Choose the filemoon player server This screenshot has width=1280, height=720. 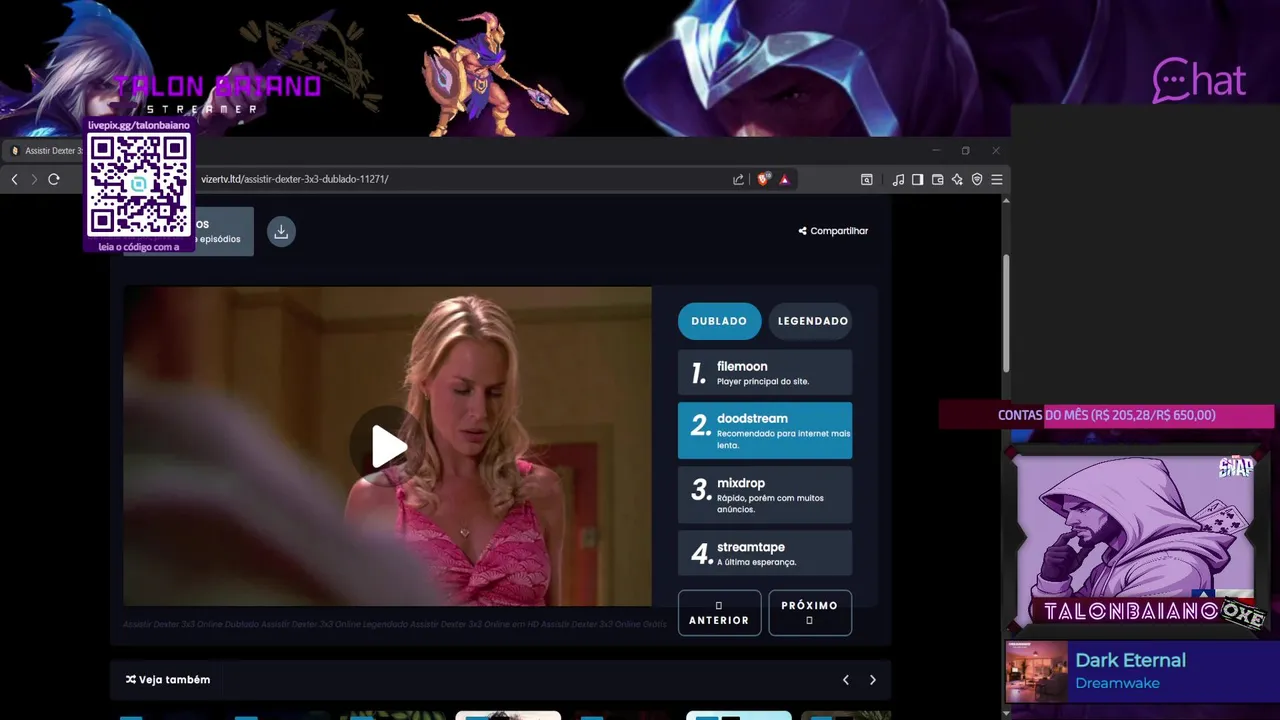click(x=765, y=373)
